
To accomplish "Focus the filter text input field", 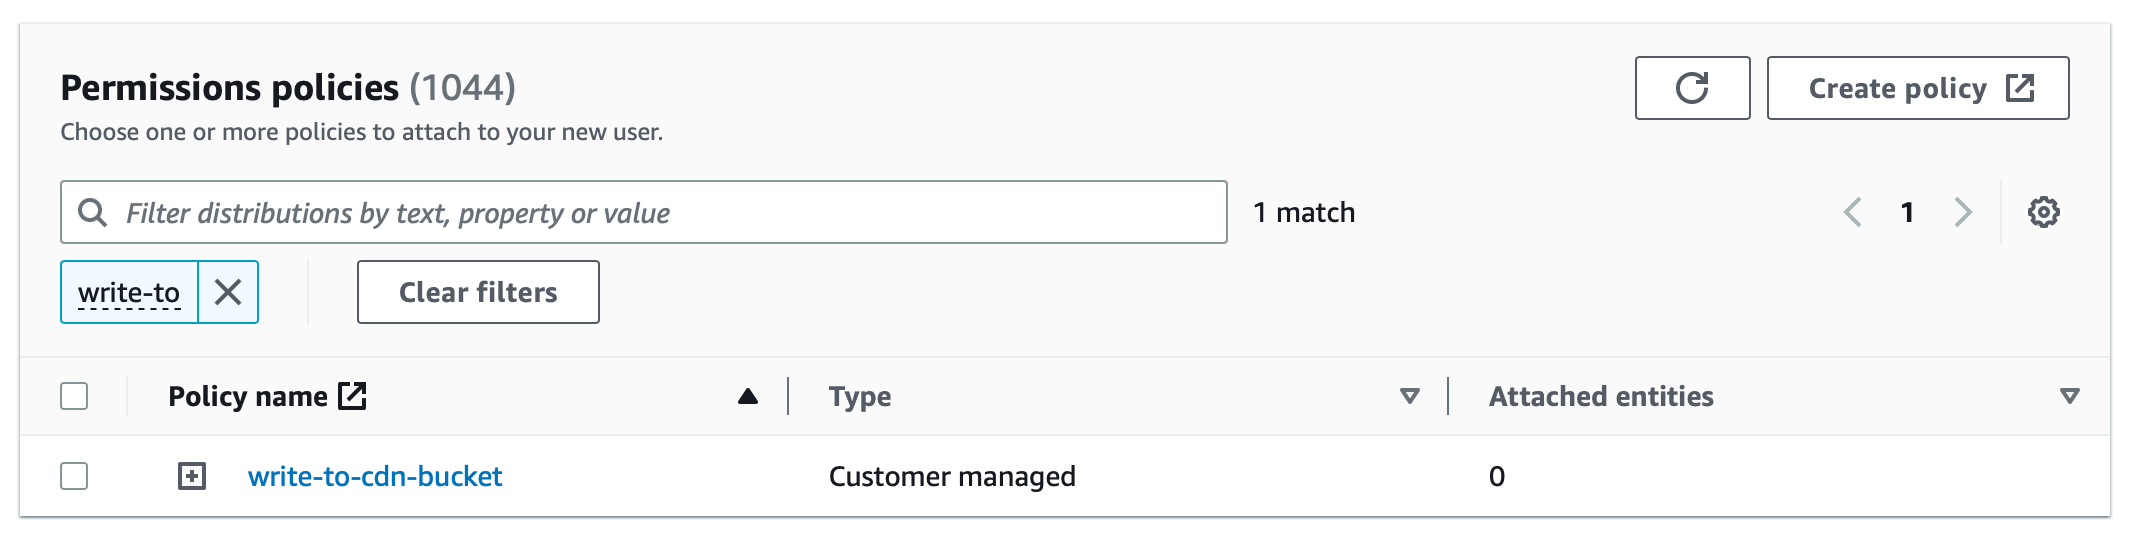I will pyautogui.click(x=644, y=212).
